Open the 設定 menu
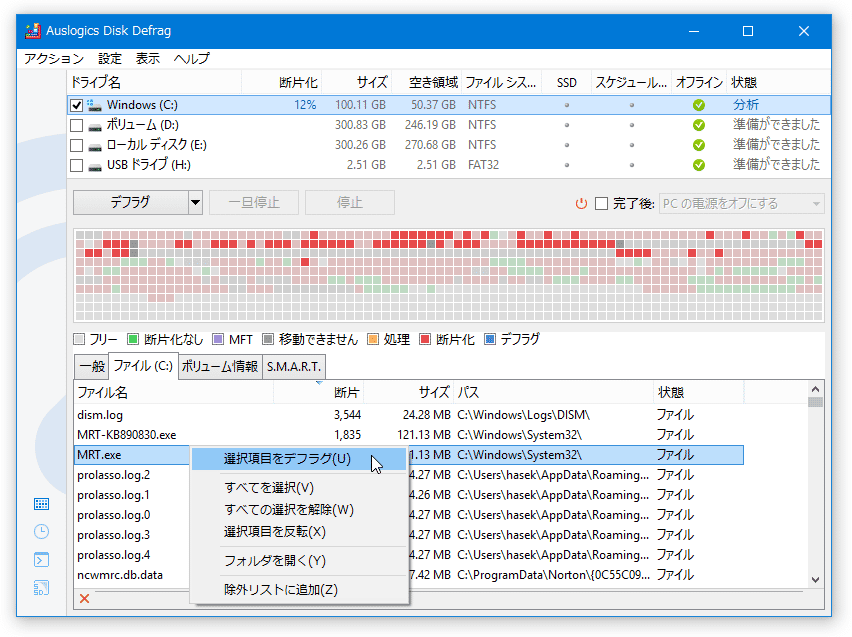Viewport: 852px width, 637px height. 110,59
